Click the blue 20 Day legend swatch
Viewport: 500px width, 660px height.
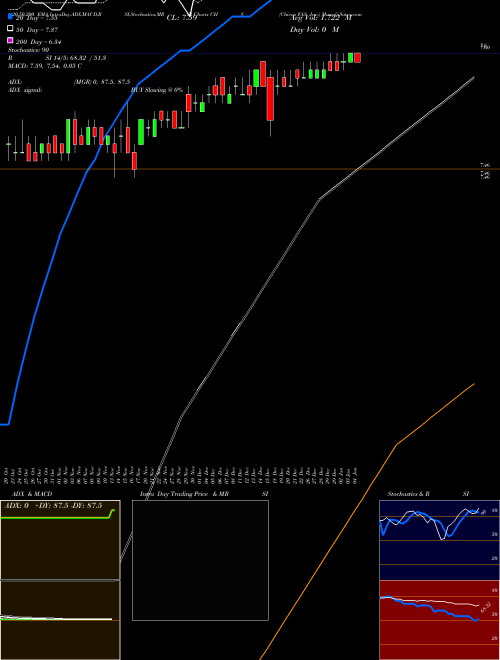coord(10,16)
